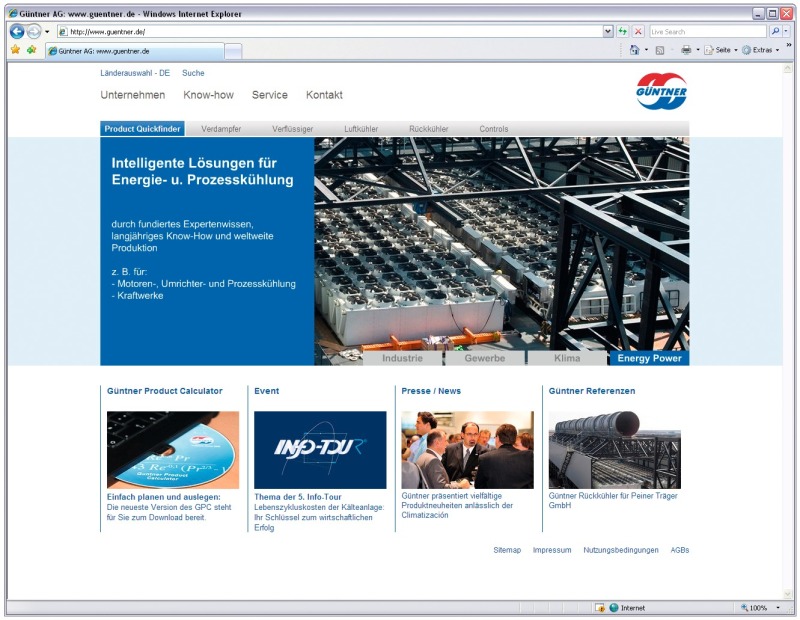
Task: Click the Print icon
Action: [x=686, y=50]
